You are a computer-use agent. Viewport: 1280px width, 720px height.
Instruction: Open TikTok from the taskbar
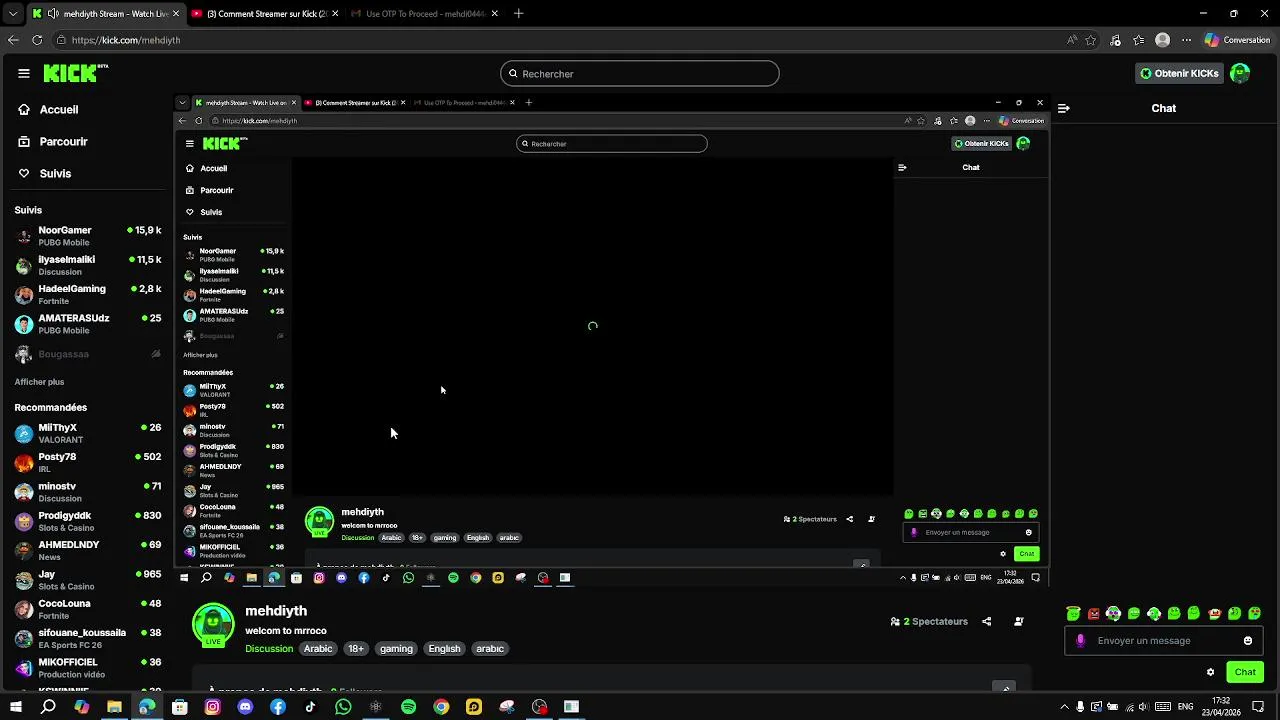pyautogui.click(x=310, y=707)
